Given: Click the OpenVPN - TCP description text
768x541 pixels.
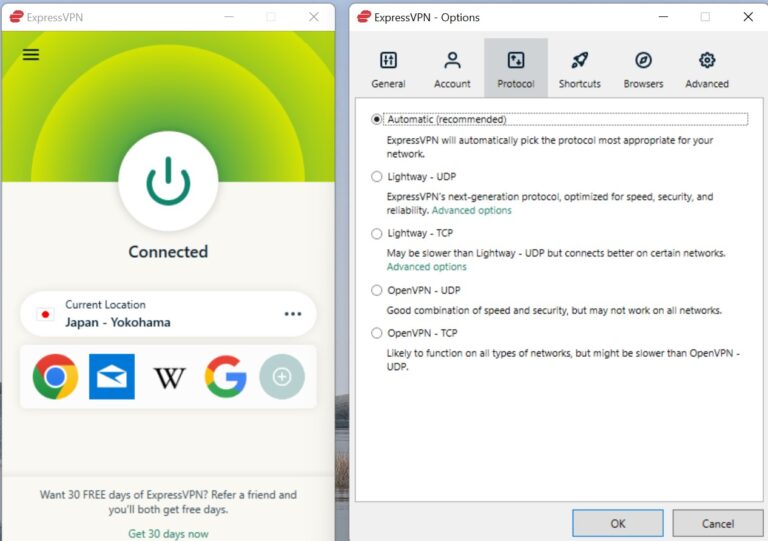Looking at the screenshot, I should [x=563, y=360].
